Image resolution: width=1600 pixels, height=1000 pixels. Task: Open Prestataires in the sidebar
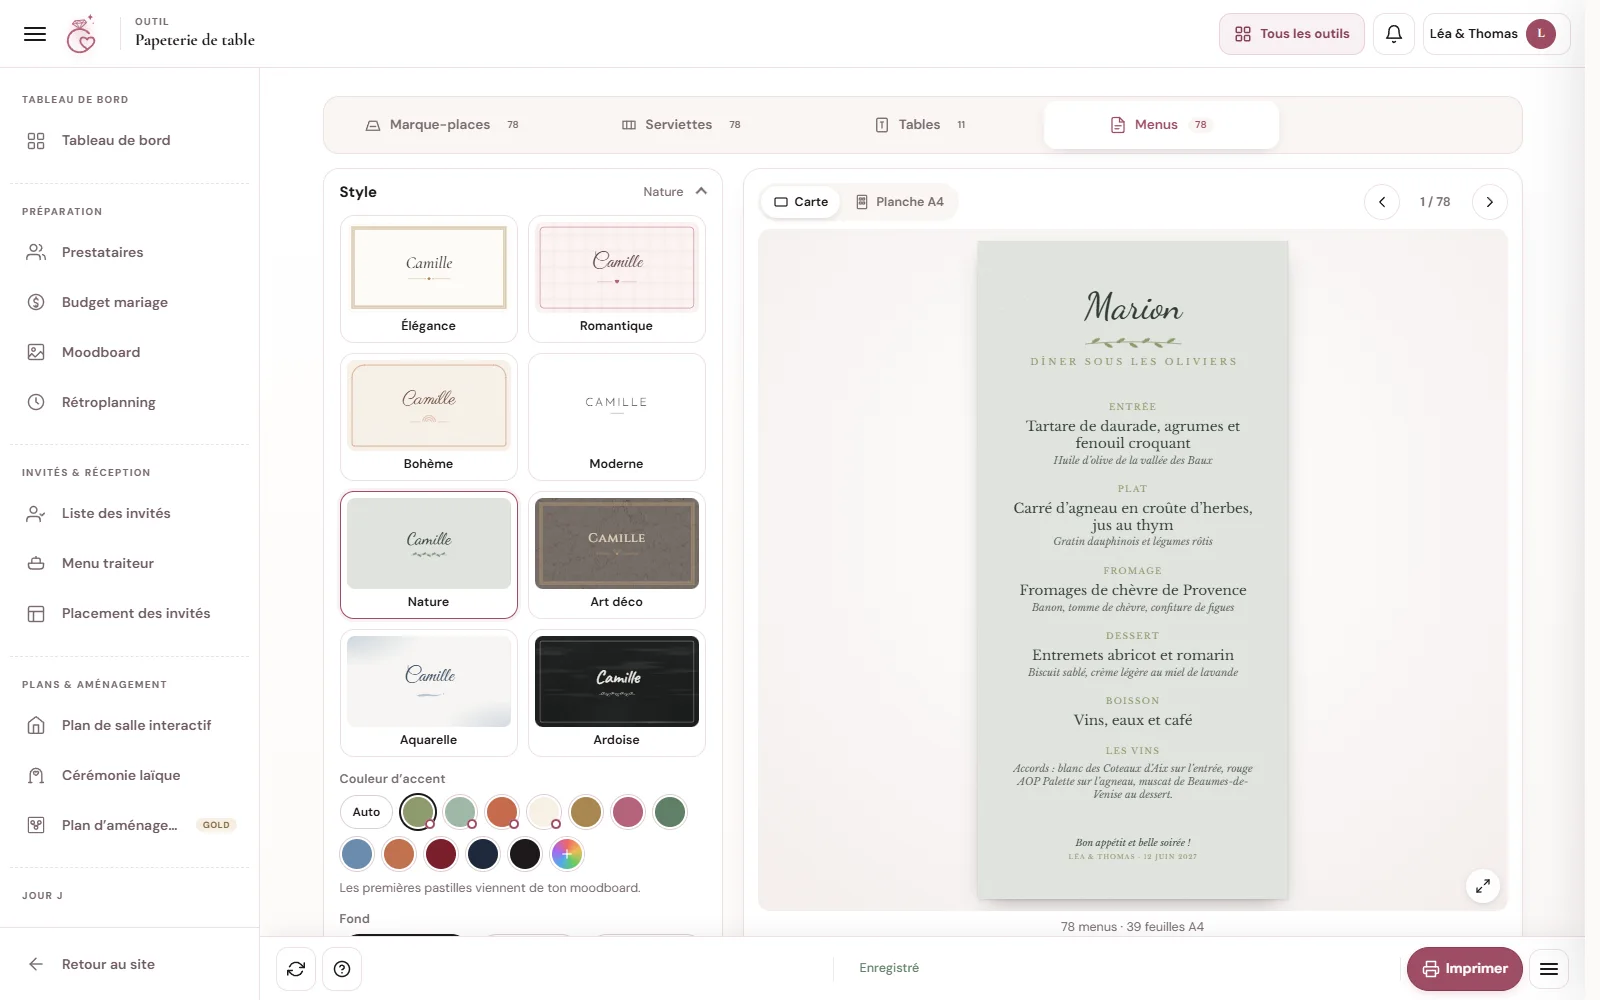pyautogui.click(x=130, y=252)
